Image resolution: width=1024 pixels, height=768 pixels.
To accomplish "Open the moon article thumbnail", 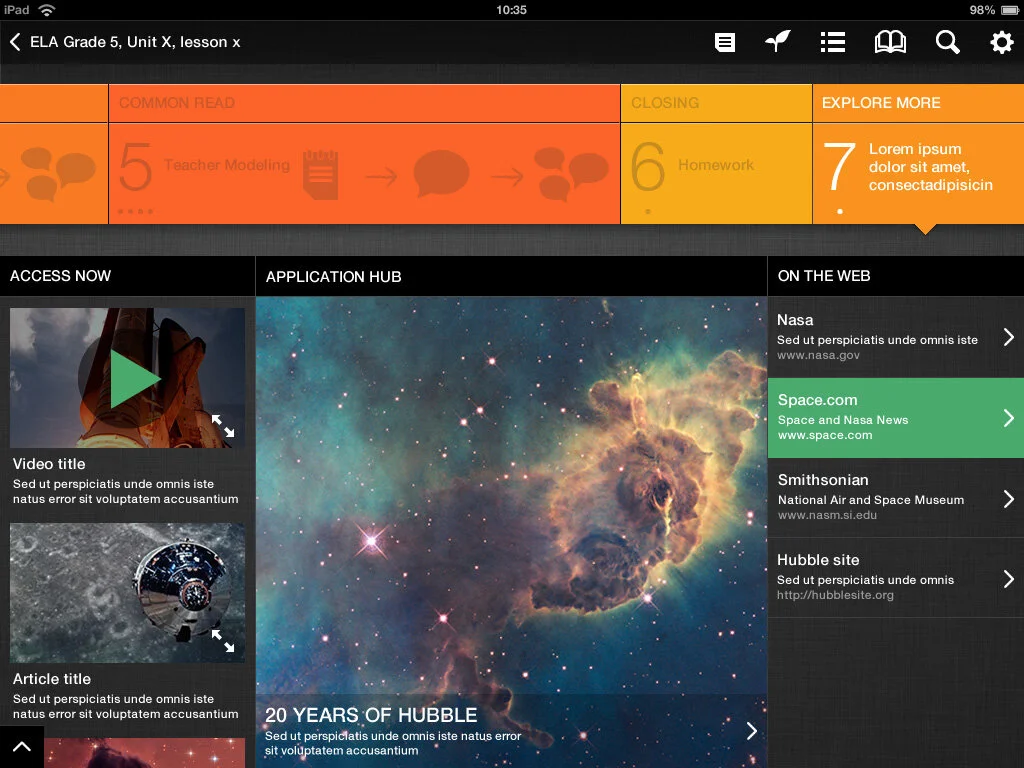I will (x=127, y=593).
